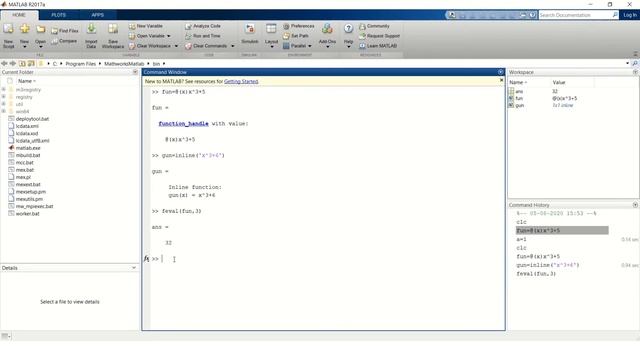Expand the win64 folder
Image resolution: width=640 pixels, height=360 pixels.
coord(4,111)
